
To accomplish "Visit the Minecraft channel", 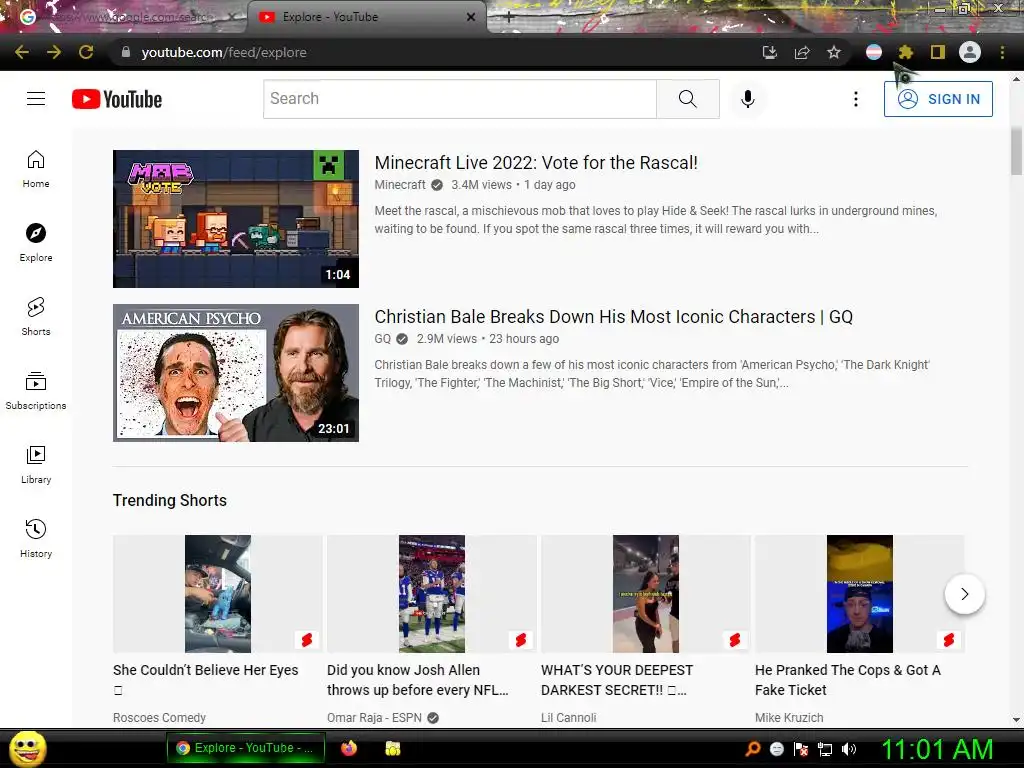I will [x=400, y=185].
